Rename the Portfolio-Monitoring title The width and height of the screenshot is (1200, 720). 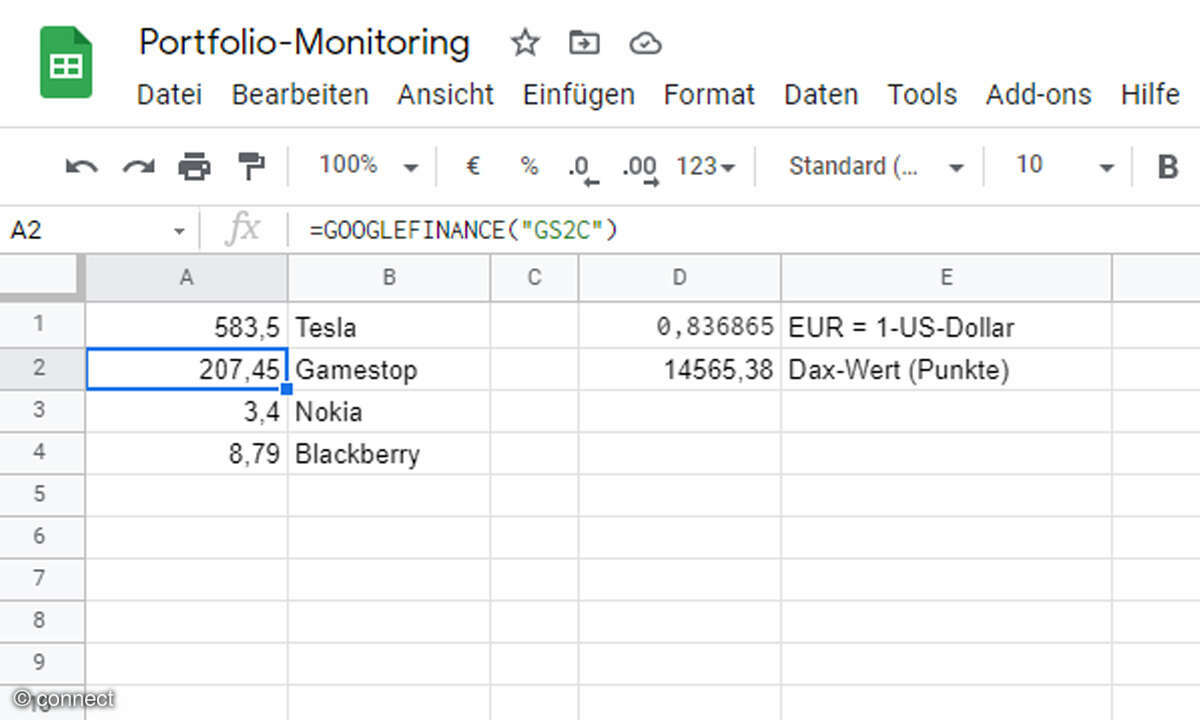pyautogui.click(x=304, y=43)
